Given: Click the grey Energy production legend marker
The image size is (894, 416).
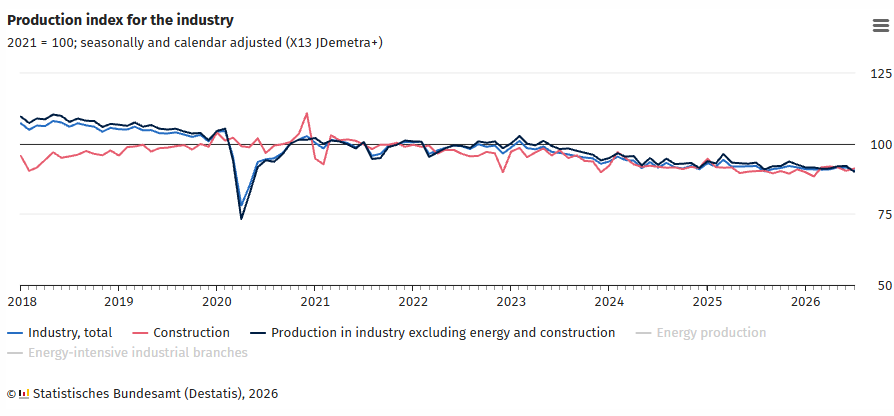Looking at the screenshot, I should click(644, 333).
